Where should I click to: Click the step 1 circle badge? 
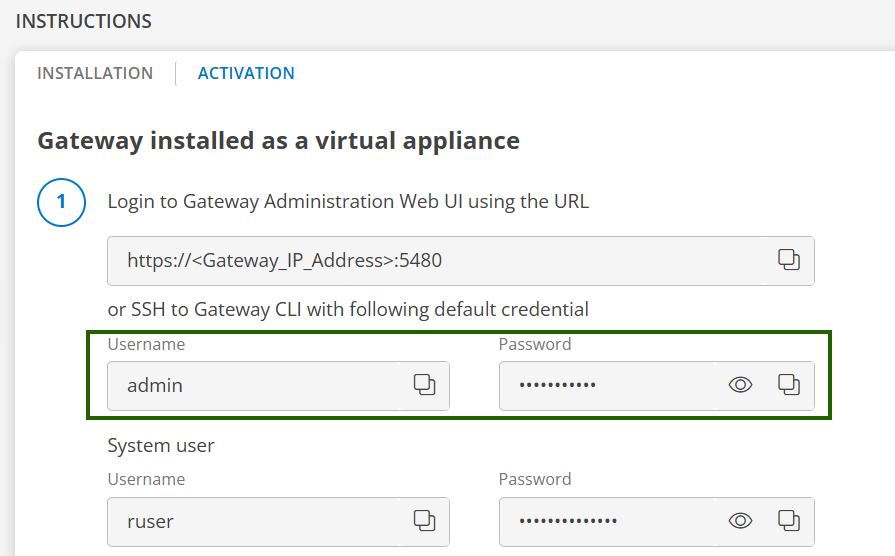61,202
